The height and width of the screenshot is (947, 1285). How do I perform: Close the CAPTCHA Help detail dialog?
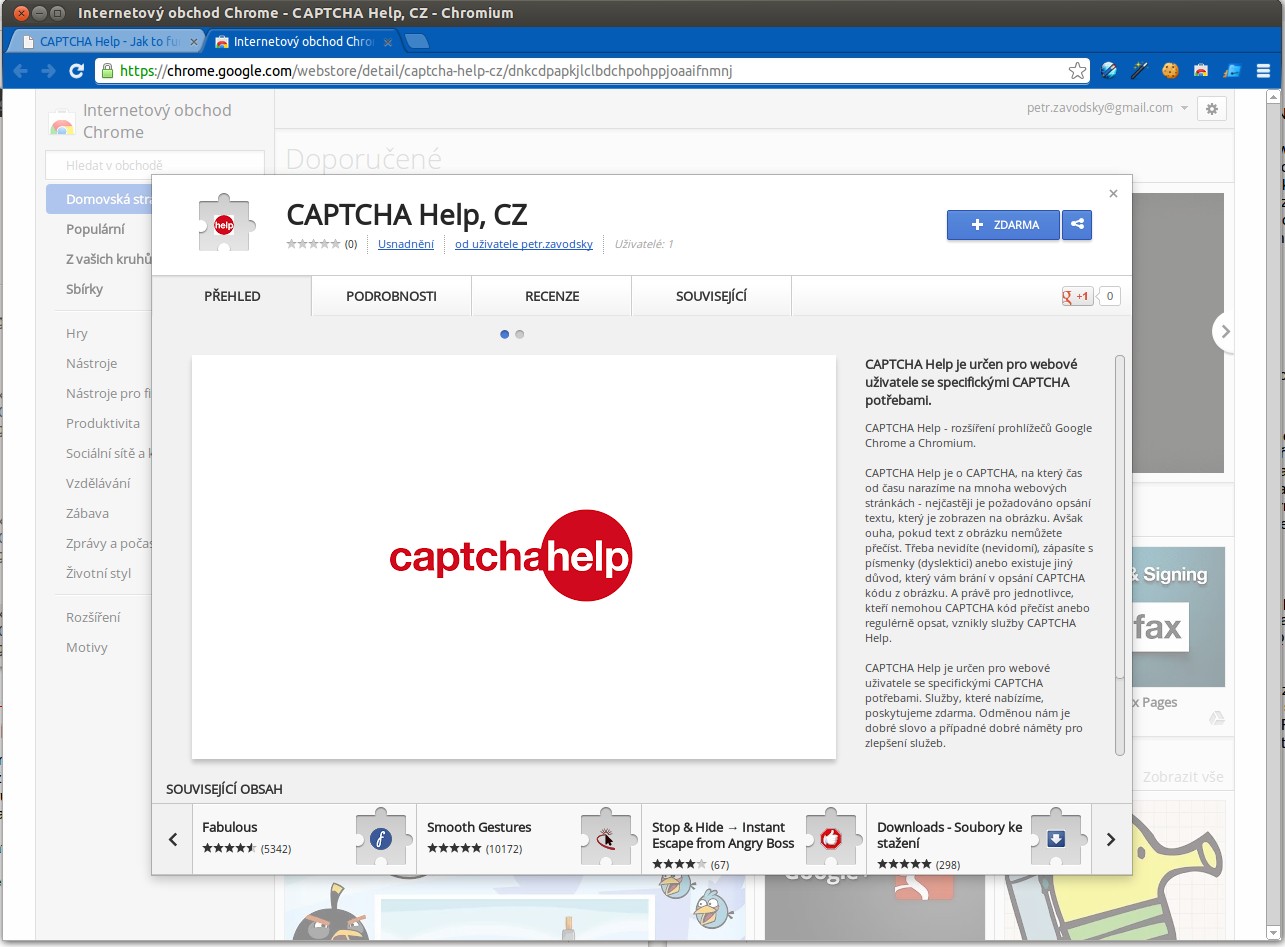[x=1113, y=194]
